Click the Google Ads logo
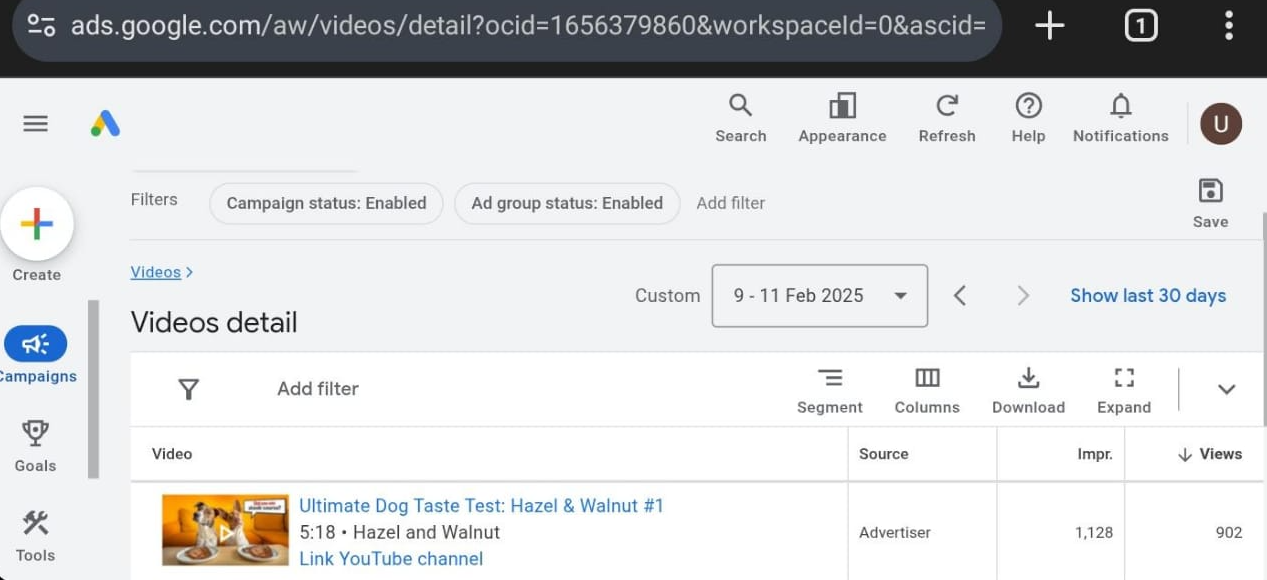This screenshot has height=580, width=1267. (105, 123)
